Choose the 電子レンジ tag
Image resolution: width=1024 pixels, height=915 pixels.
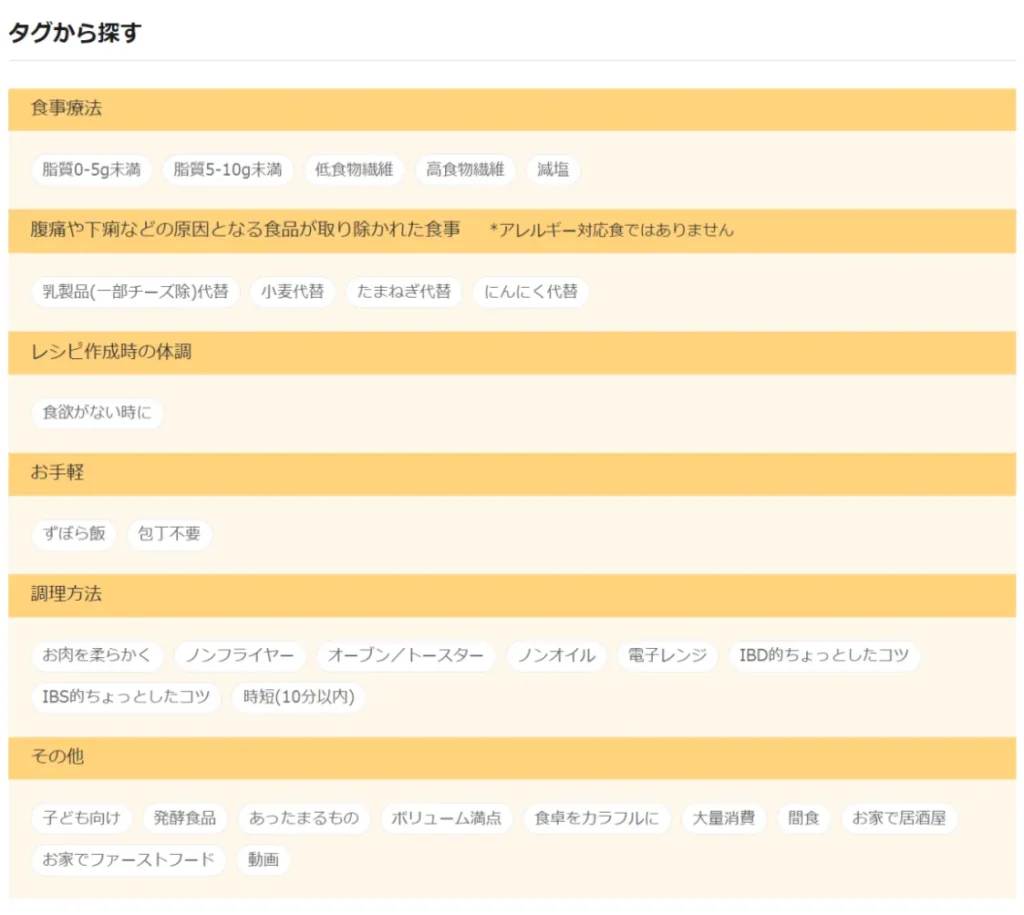click(667, 656)
